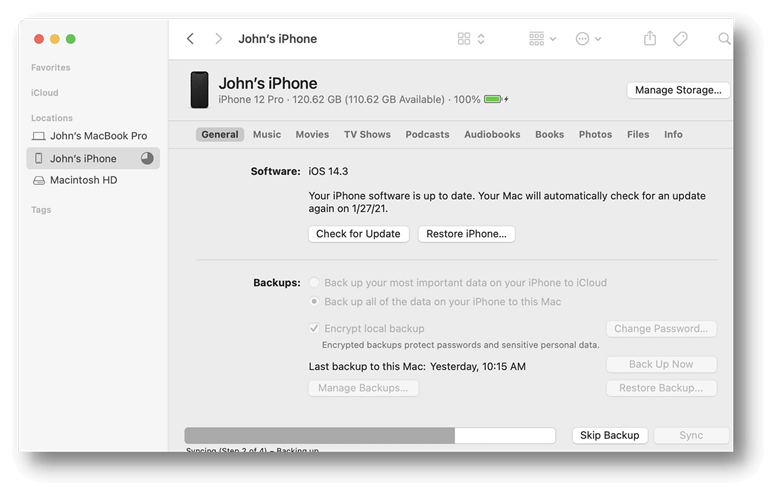Open the ellipsis action menu

[x=588, y=39]
